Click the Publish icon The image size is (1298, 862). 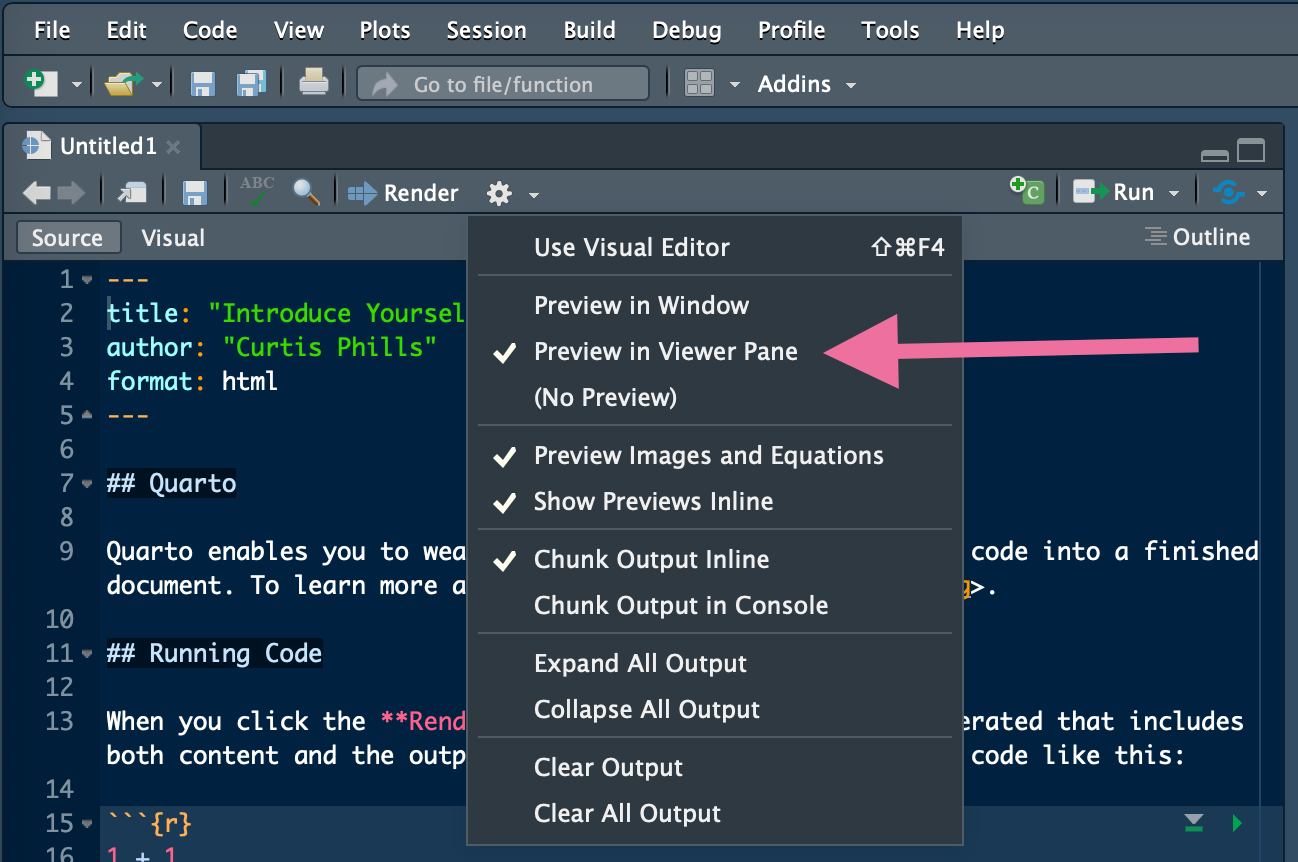(x=1228, y=192)
